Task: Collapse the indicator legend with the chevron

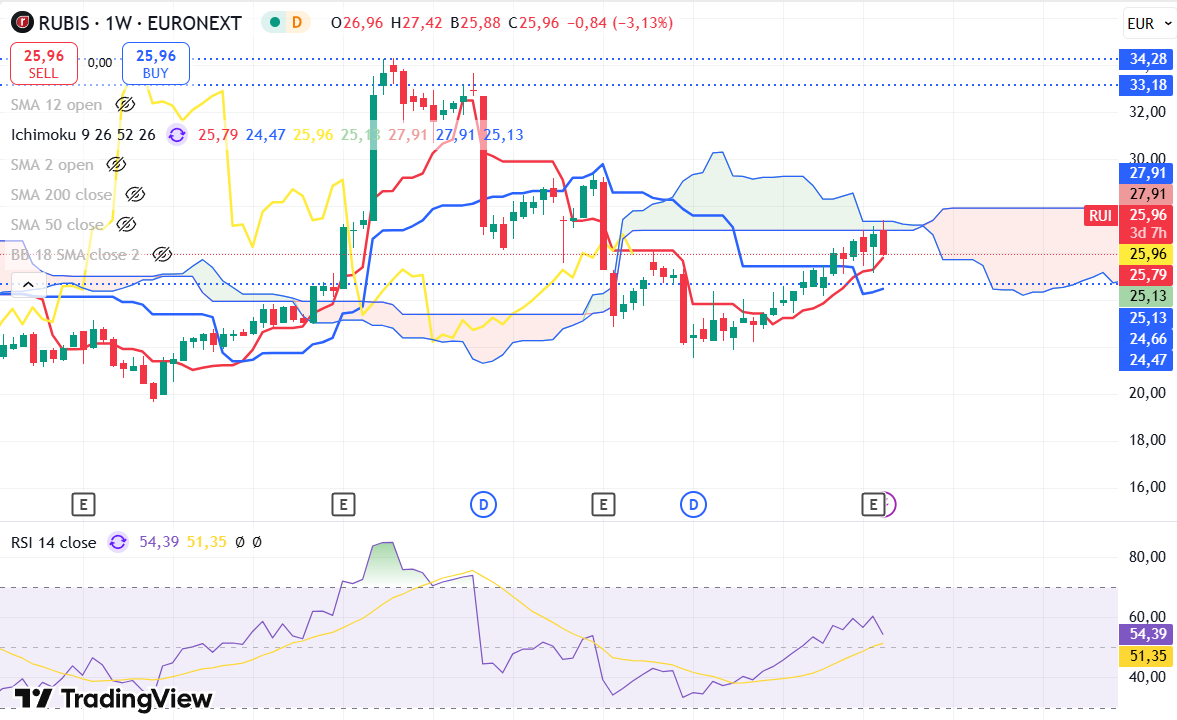Action: point(28,285)
